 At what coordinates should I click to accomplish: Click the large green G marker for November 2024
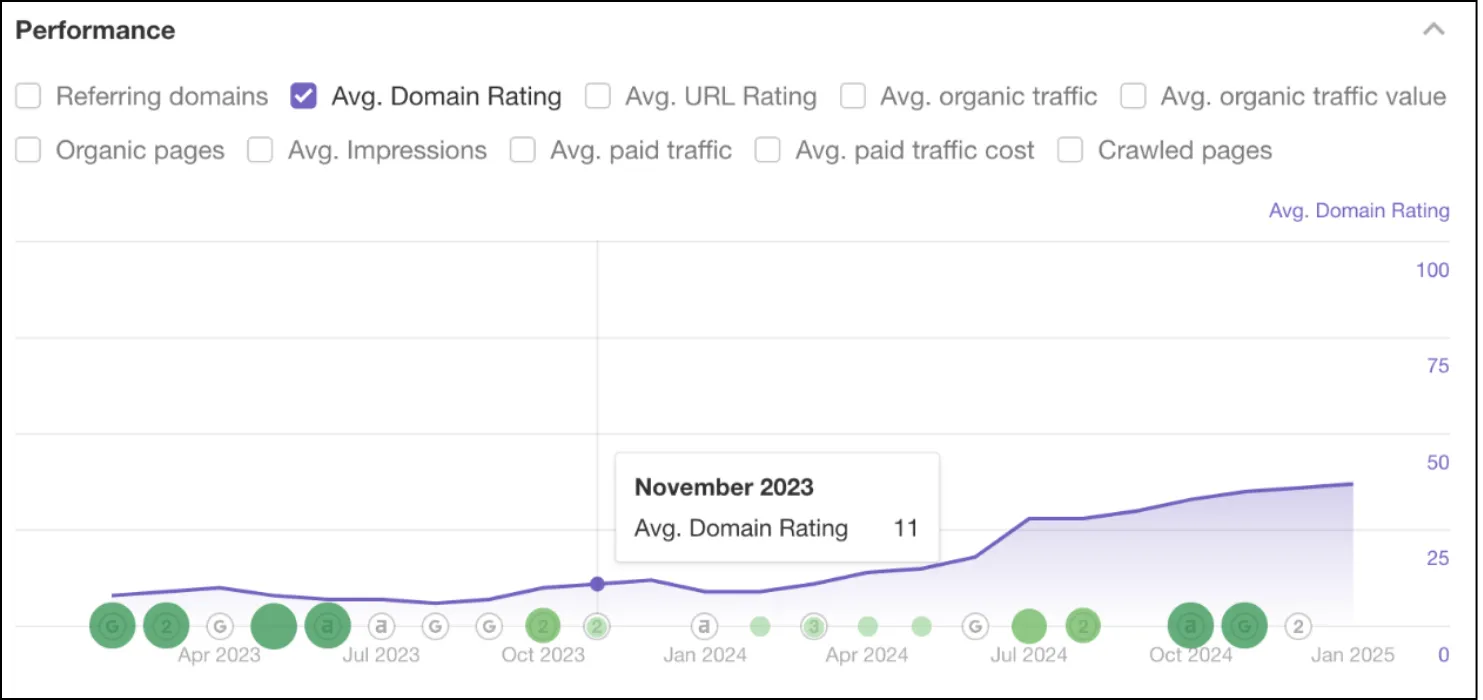[x=1244, y=627]
